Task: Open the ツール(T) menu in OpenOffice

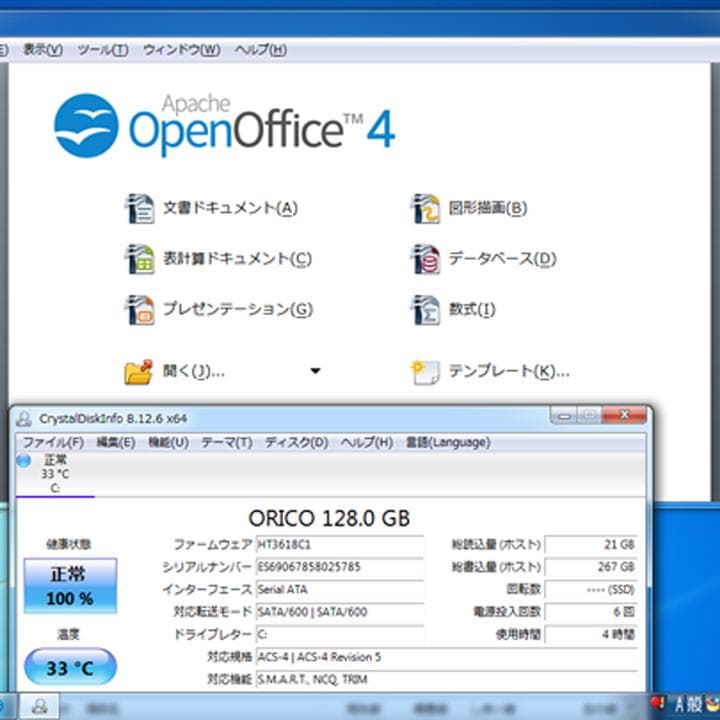Action: (103, 49)
